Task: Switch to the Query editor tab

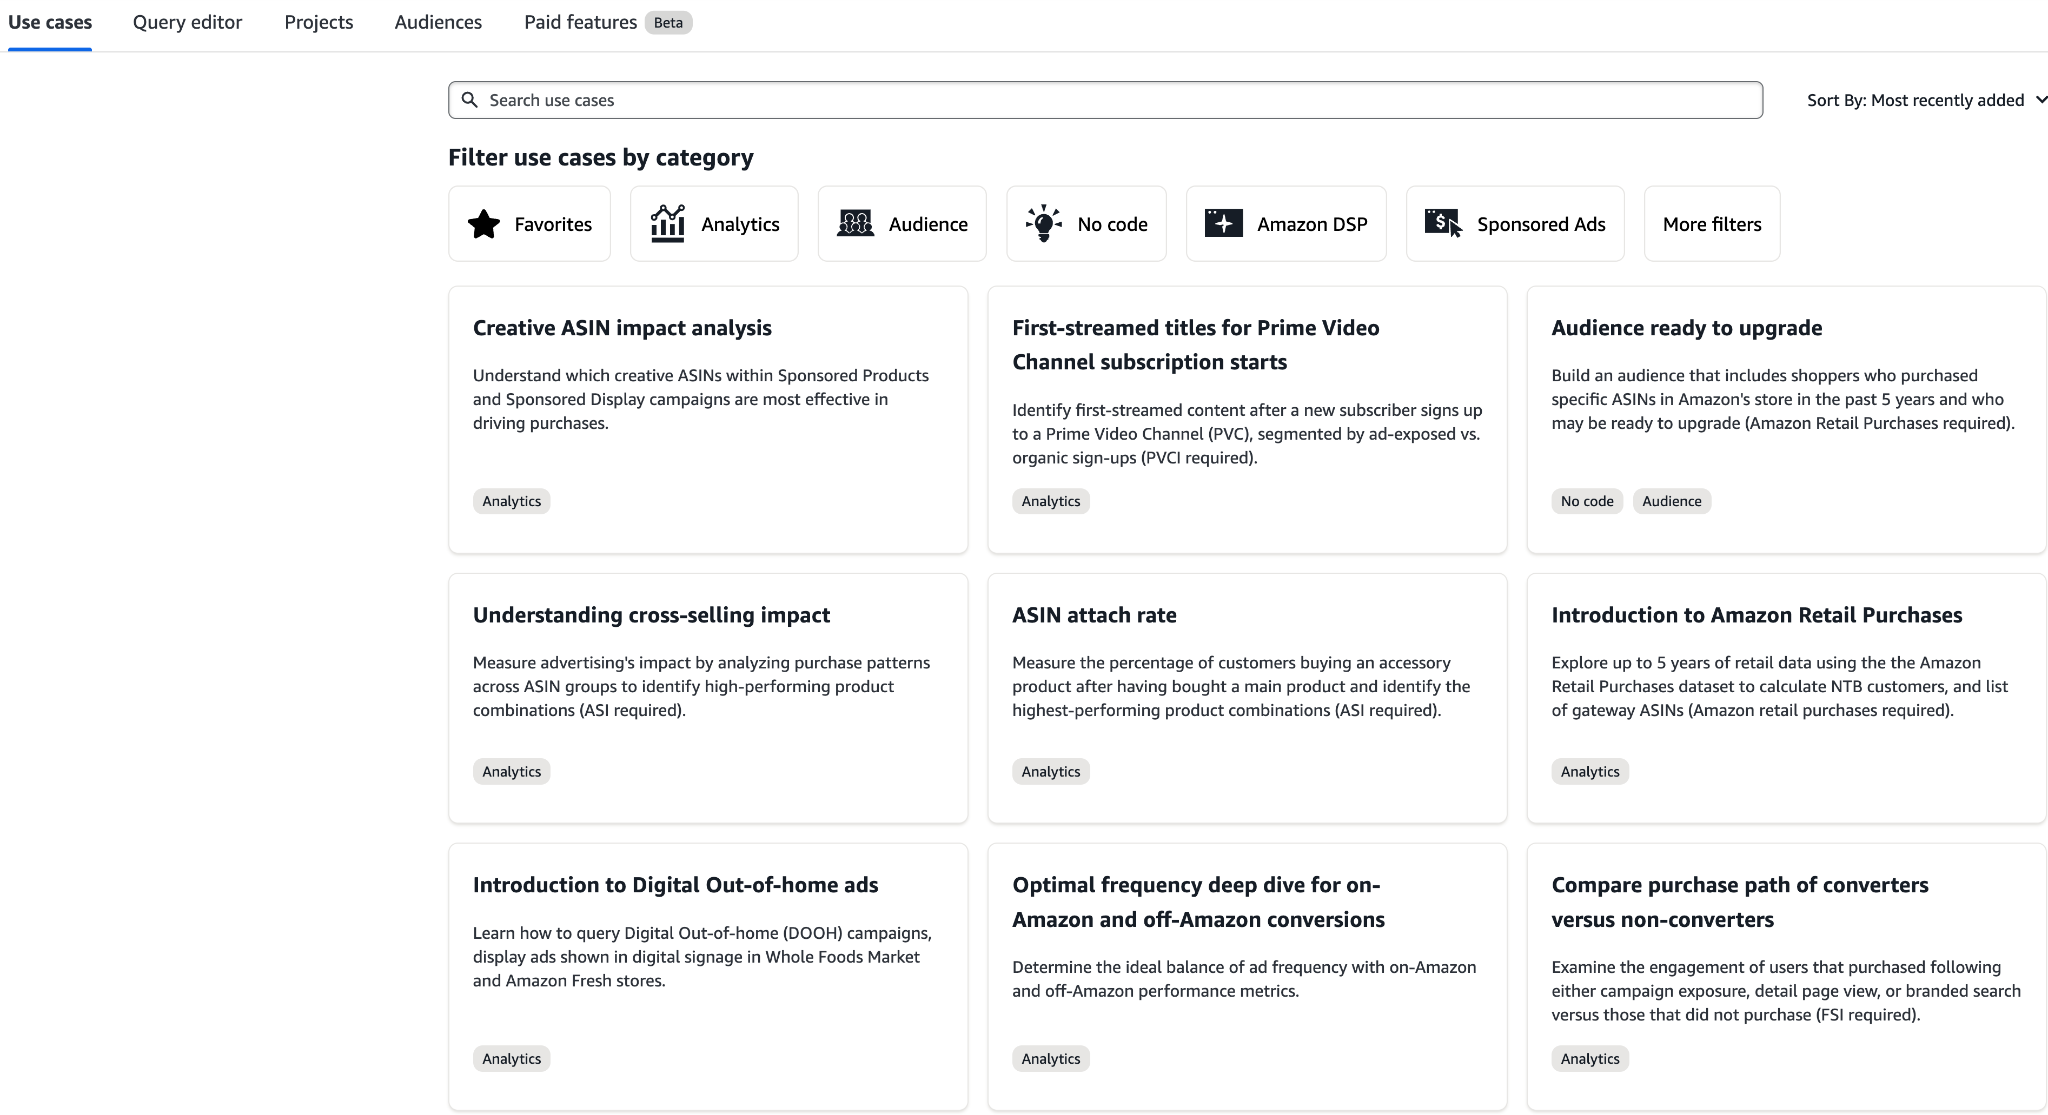Action: tap(187, 22)
